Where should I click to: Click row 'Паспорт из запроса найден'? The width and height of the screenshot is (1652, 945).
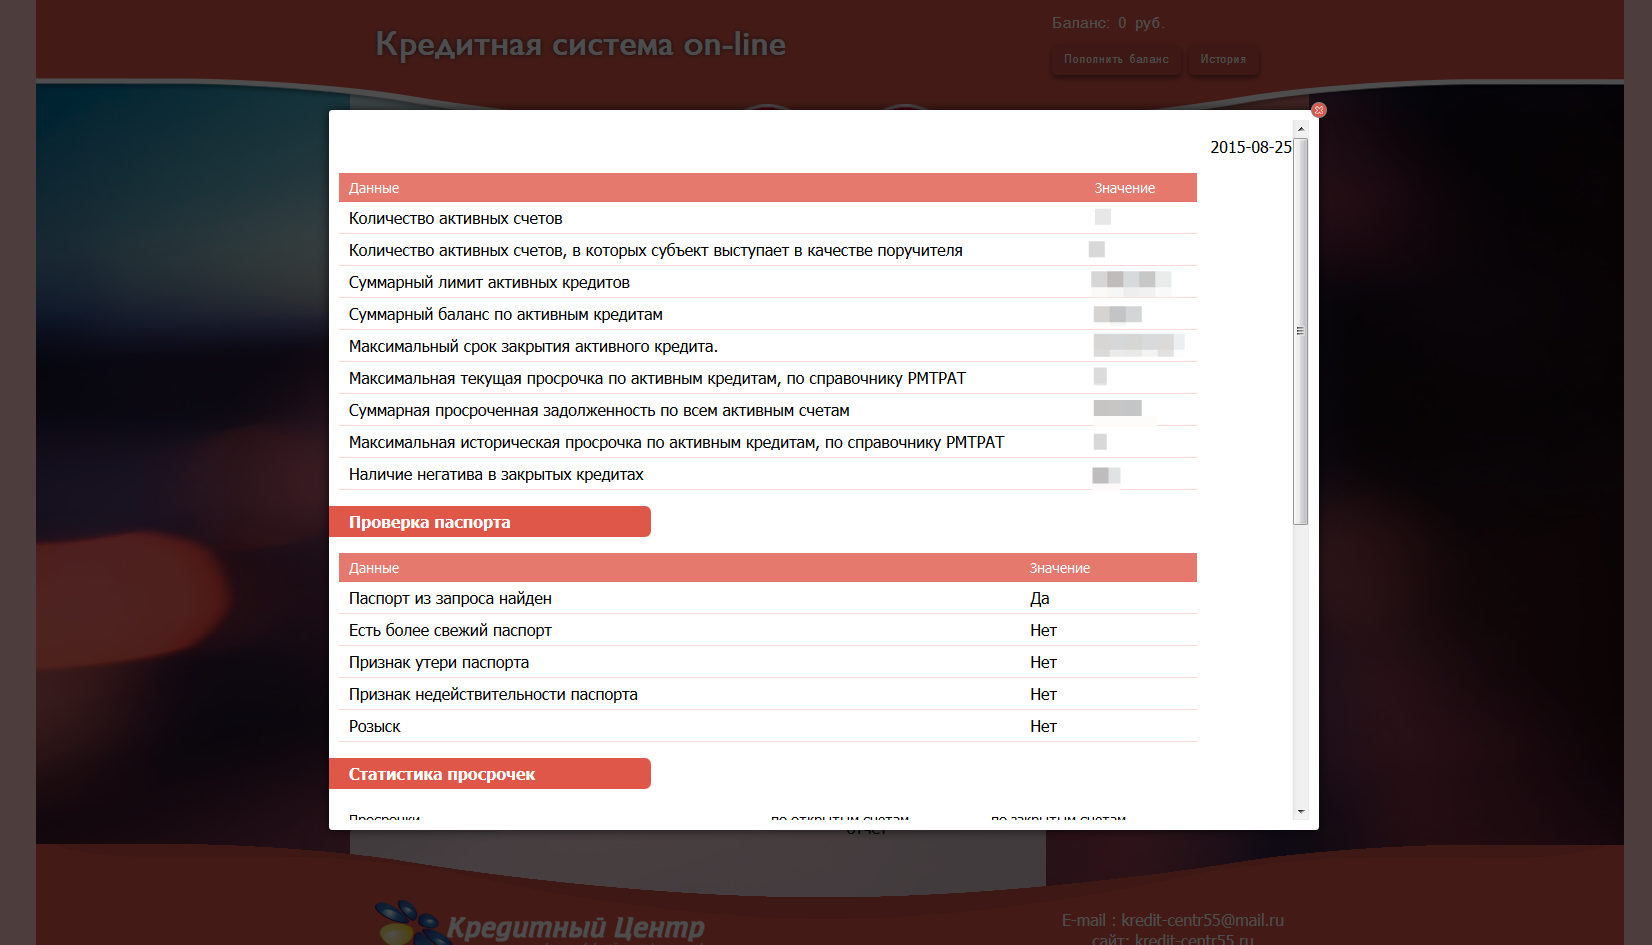pos(768,598)
